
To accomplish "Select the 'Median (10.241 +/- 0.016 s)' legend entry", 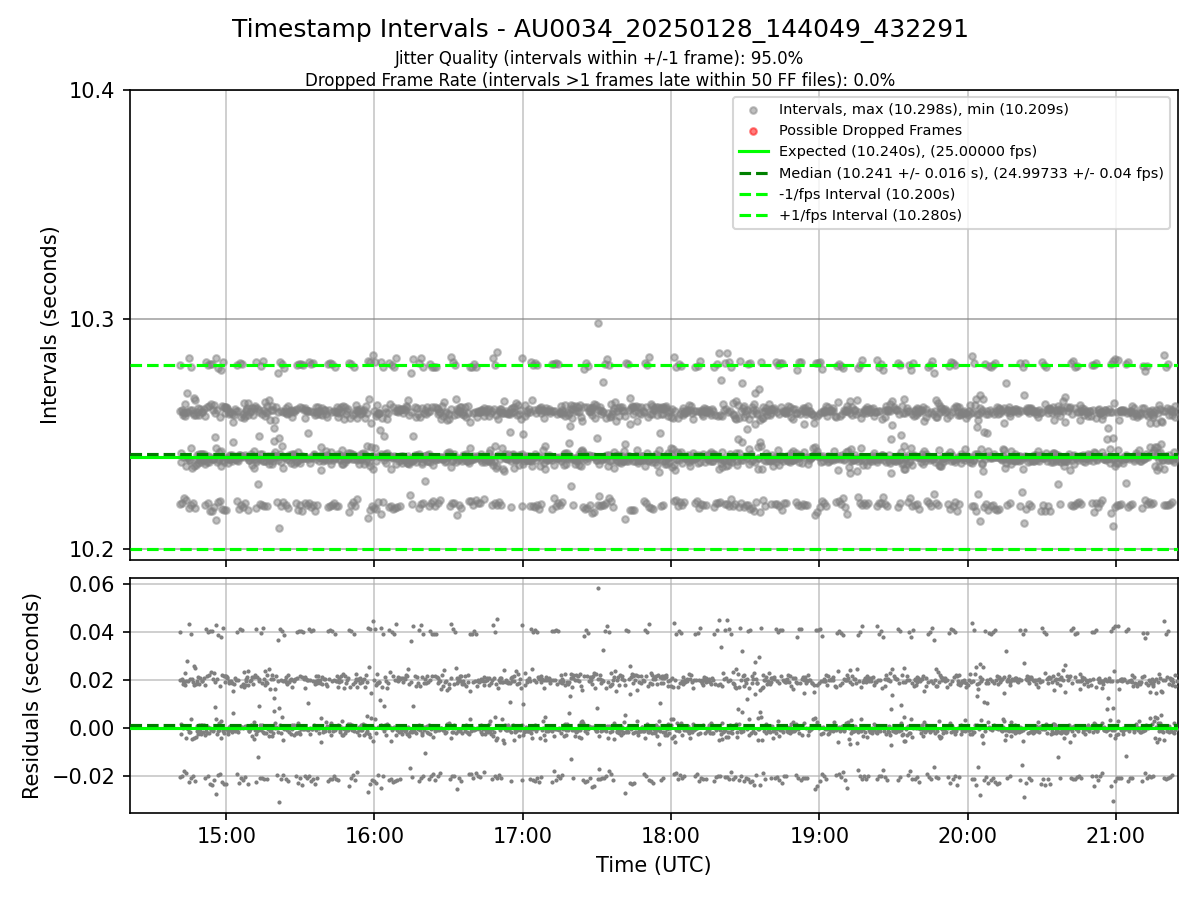I will [971, 172].
